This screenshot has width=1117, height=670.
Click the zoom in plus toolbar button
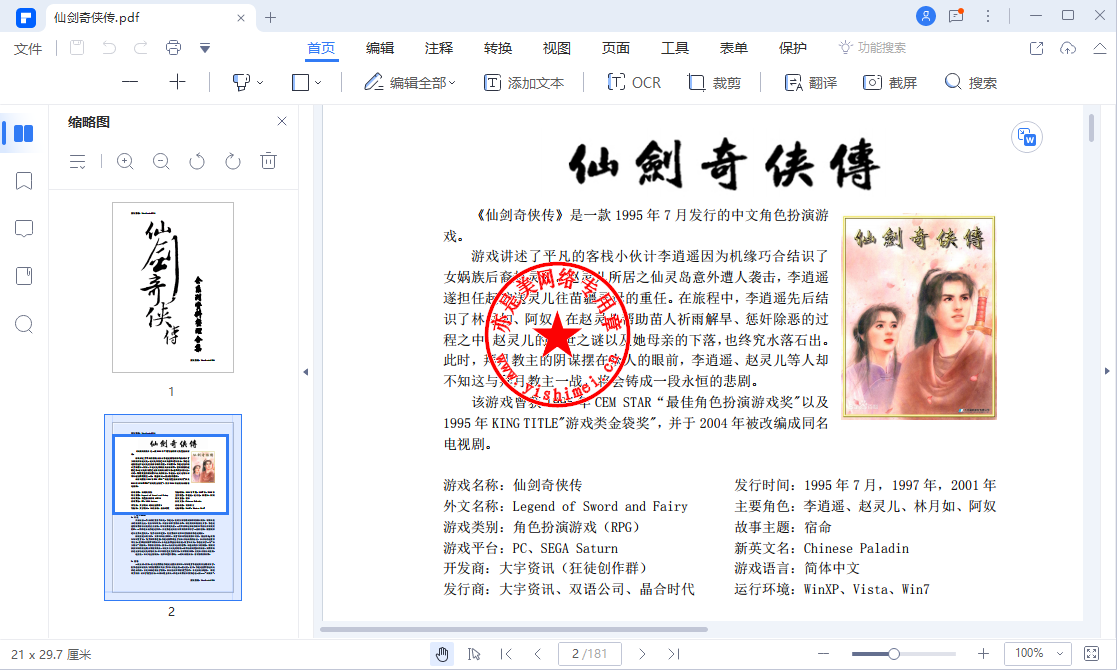click(177, 82)
